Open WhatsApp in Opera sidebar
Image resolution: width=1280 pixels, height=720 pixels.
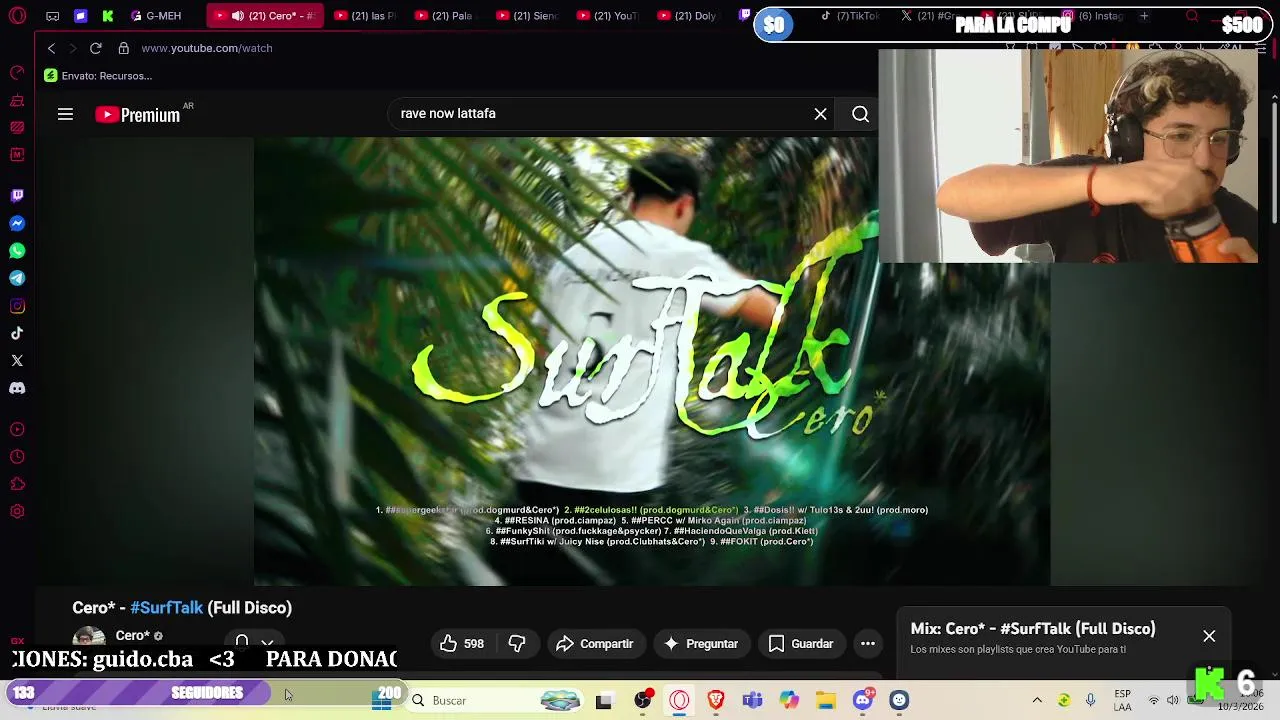17,251
